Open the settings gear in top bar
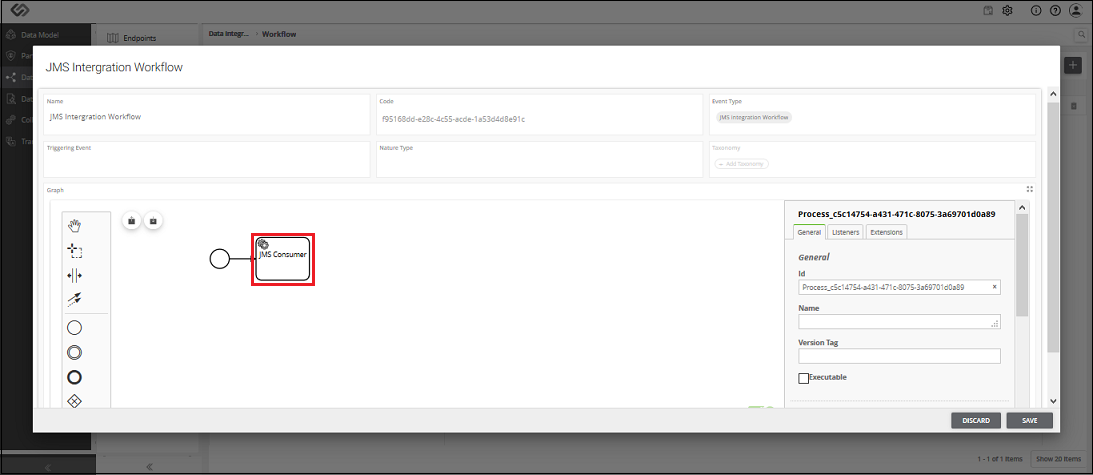The image size is (1093, 475). tap(1007, 10)
